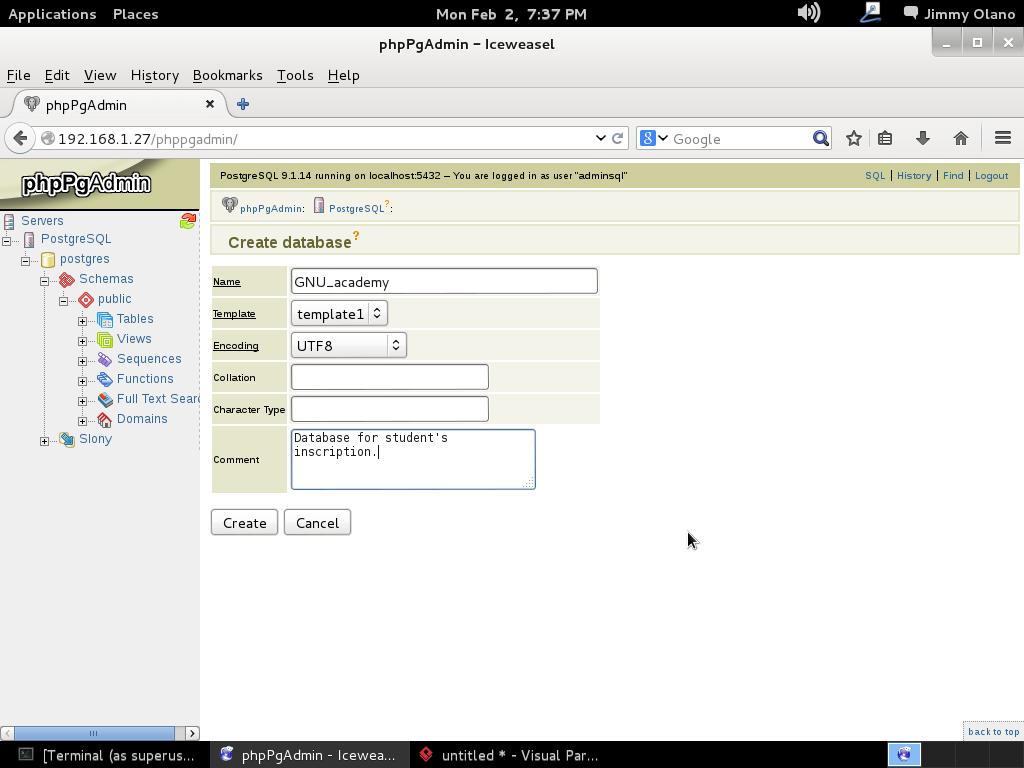The image size is (1024, 768).
Task: Open the Bookmarks menu
Action: (x=227, y=75)
